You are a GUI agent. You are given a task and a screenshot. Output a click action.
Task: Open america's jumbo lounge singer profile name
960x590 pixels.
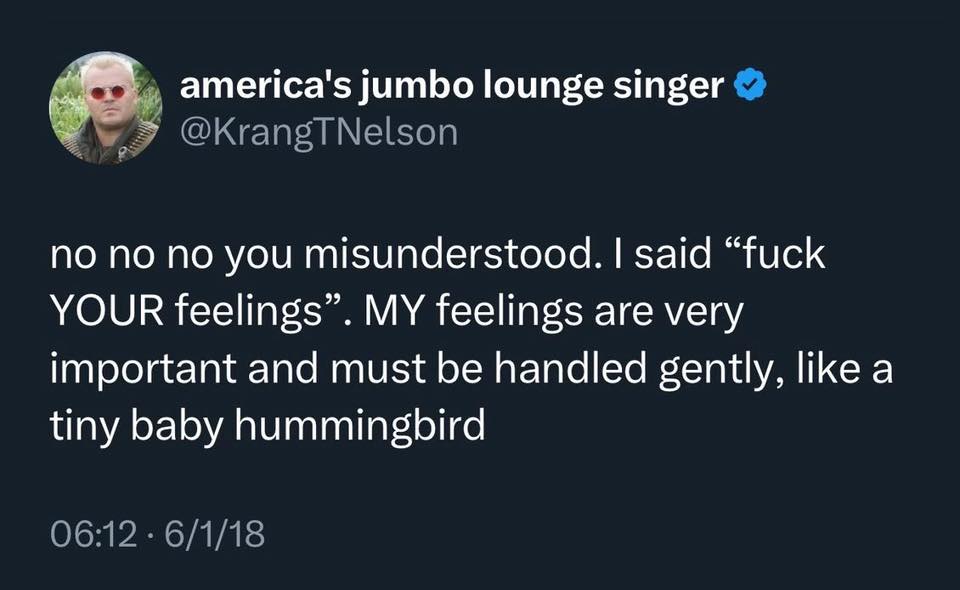tap(451, 88)
